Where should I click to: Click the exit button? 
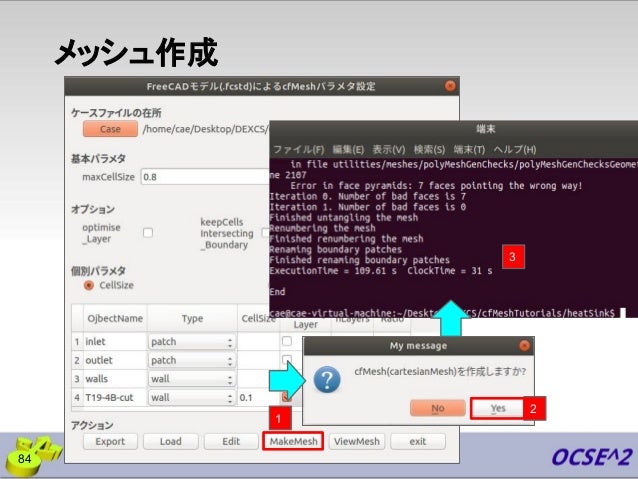pos(418,442)
